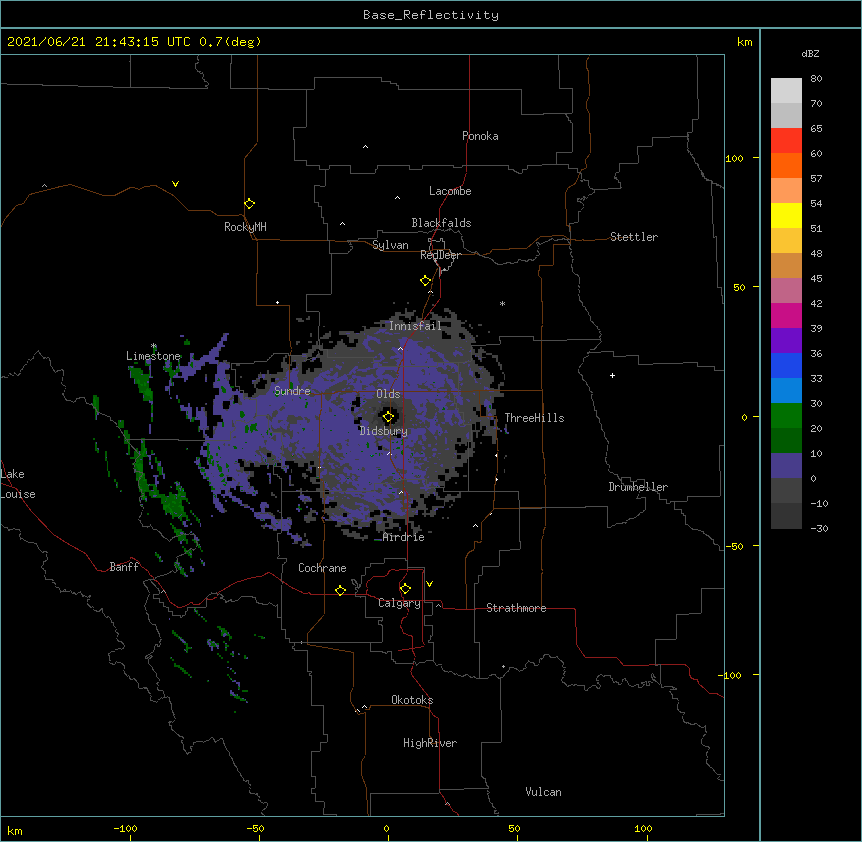Click the Didsbury town label

coord(384,431)
